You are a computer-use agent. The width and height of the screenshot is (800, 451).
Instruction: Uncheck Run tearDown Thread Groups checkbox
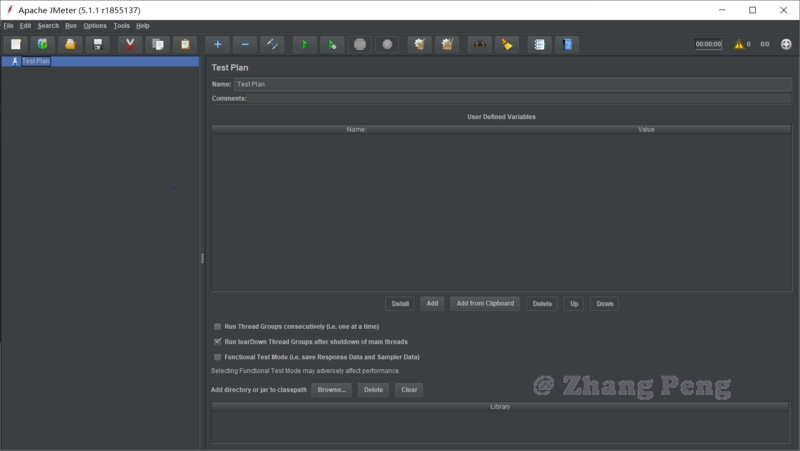(217, 341)
